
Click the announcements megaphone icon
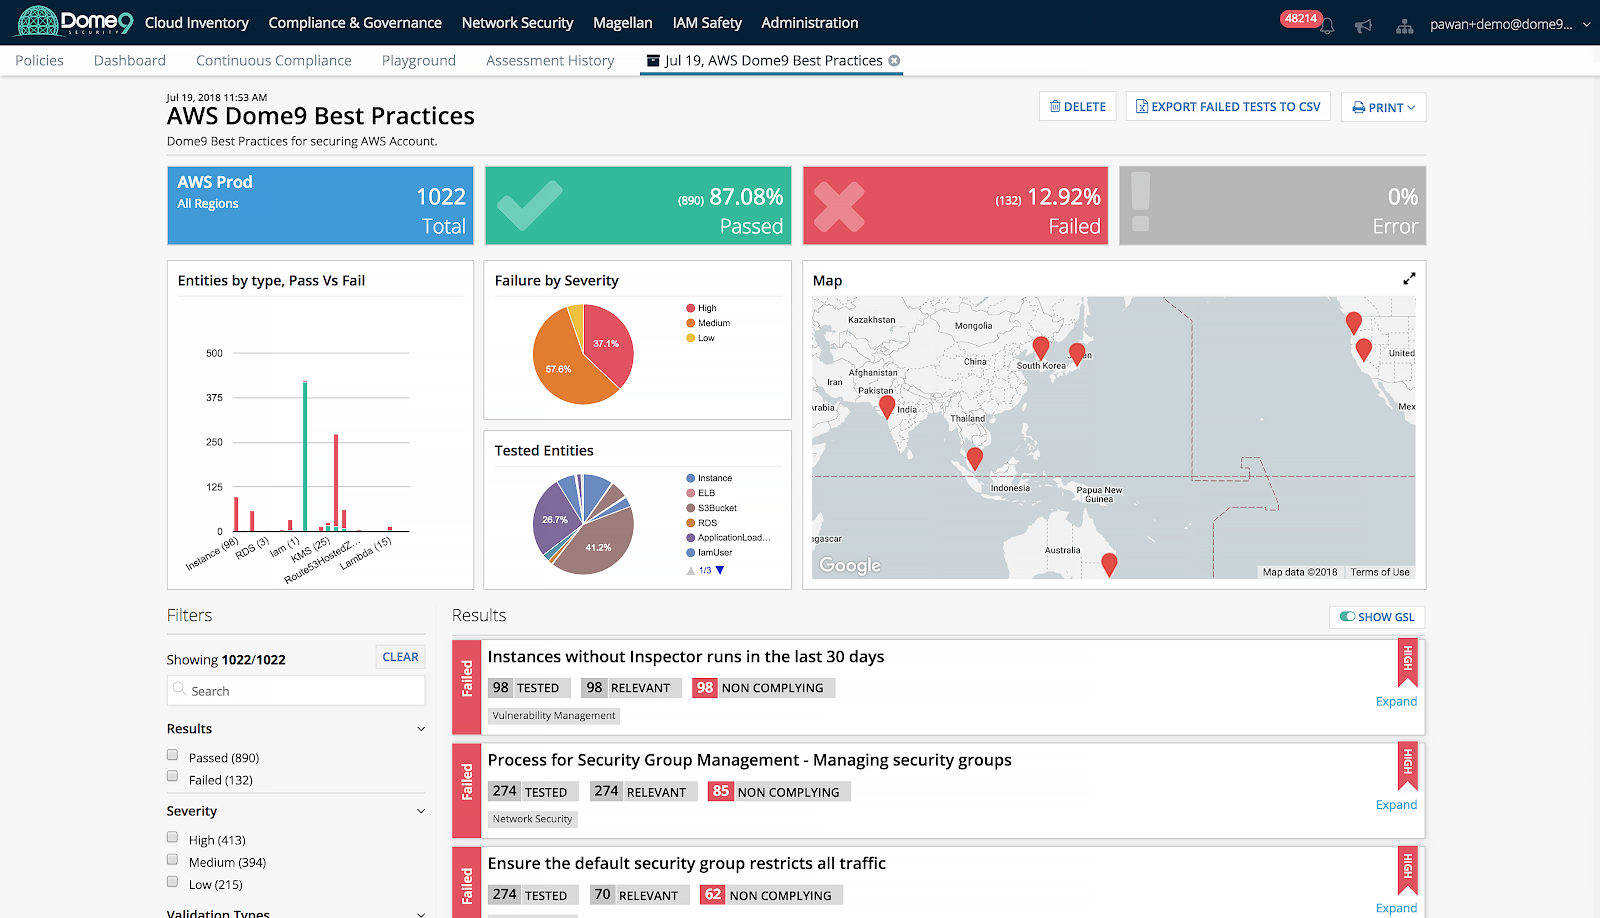point(1363,26)
